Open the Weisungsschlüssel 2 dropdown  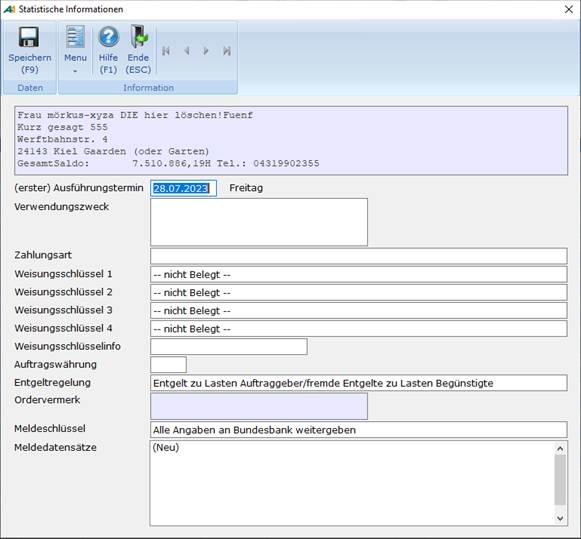(x=359, y=293)
